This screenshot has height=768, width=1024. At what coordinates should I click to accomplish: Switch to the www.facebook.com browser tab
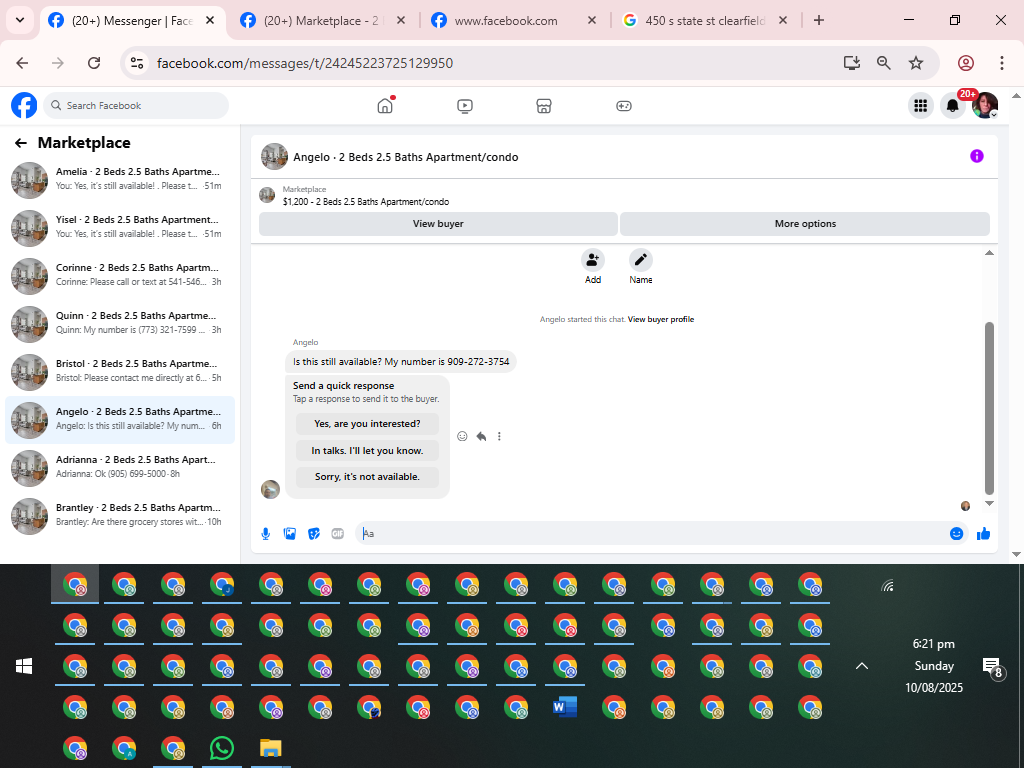[x=514, y=21]
